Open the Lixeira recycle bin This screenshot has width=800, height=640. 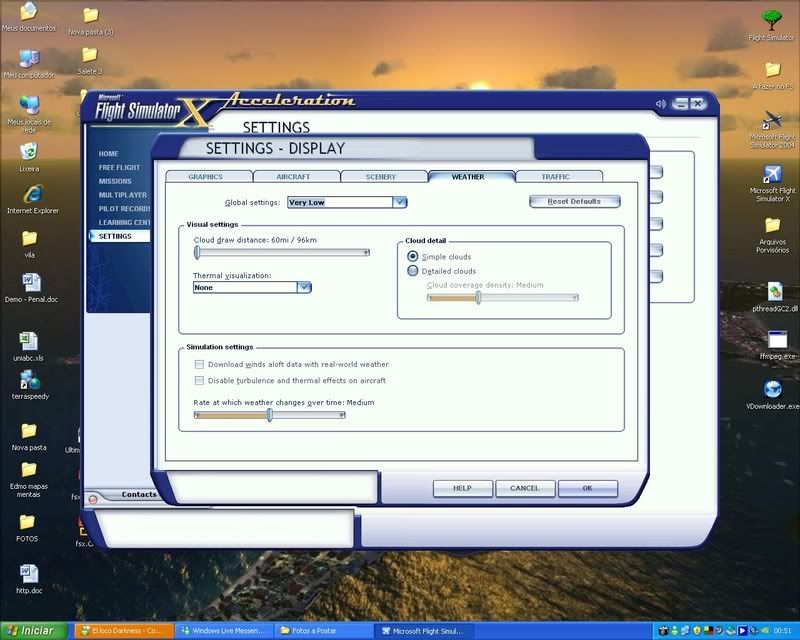coord(29,152)
